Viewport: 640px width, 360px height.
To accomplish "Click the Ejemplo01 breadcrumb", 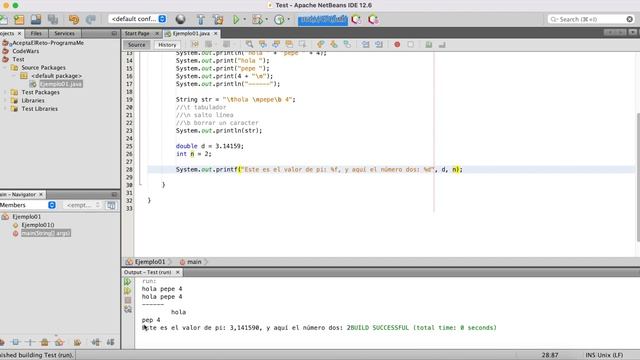I will 149,262.
